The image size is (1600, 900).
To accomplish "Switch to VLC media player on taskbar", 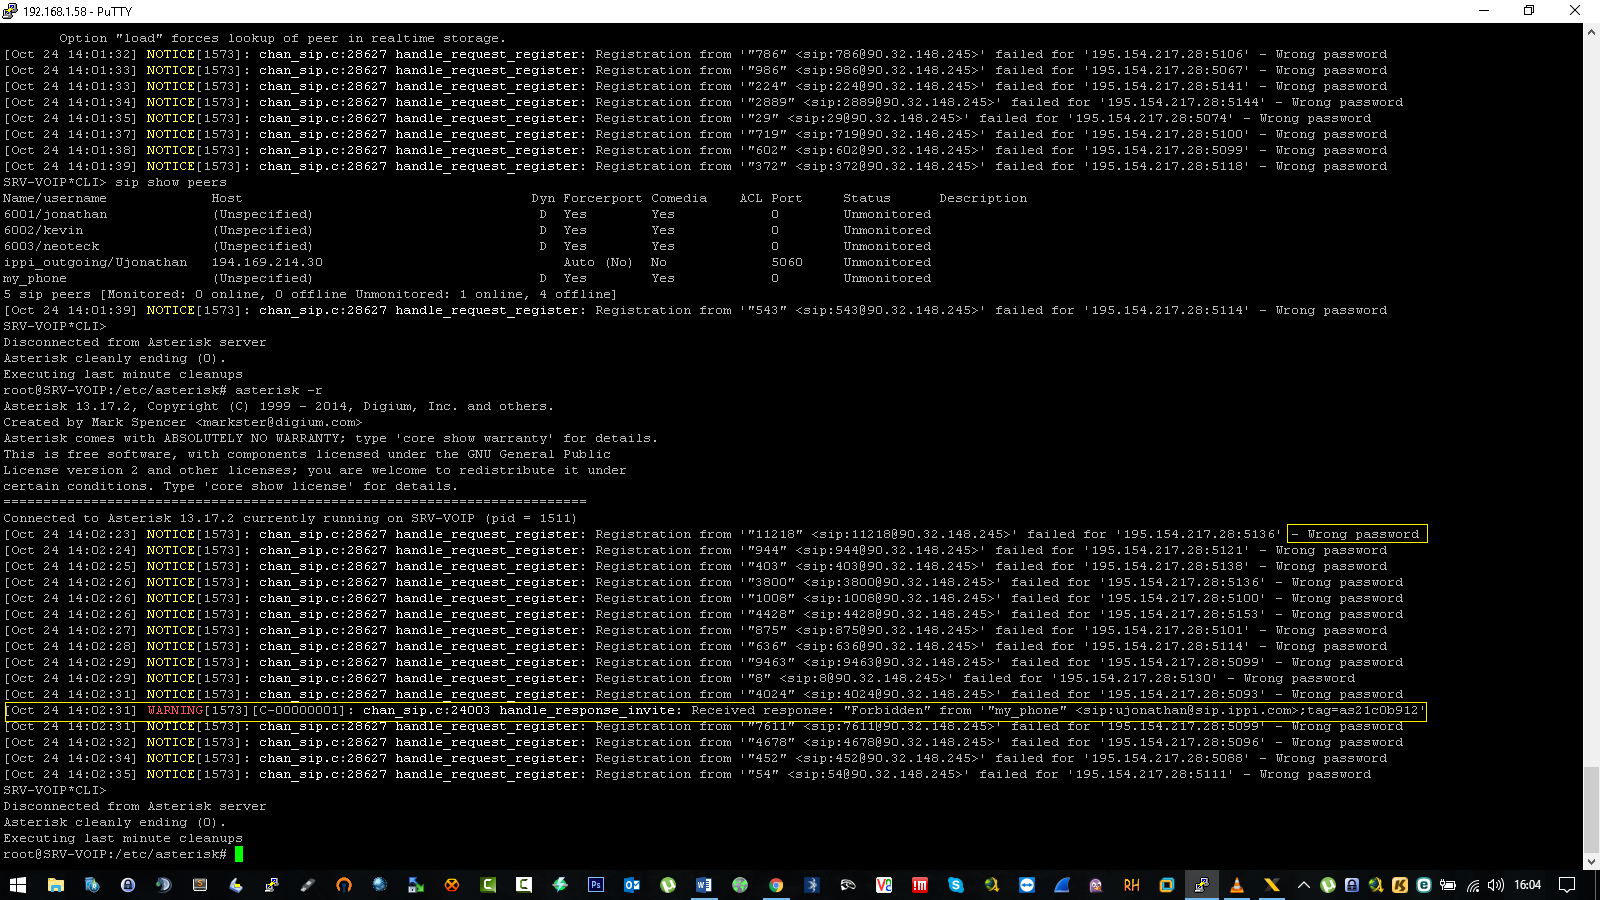I will [x=1237, y=885].
